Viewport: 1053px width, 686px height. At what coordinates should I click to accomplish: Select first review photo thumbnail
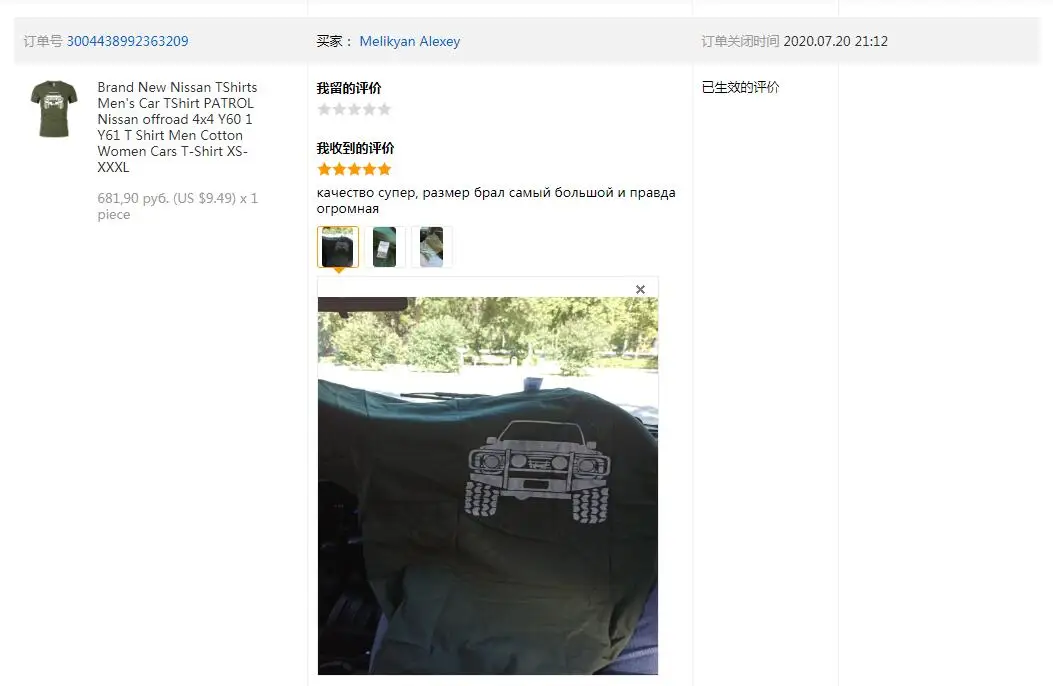338,247
